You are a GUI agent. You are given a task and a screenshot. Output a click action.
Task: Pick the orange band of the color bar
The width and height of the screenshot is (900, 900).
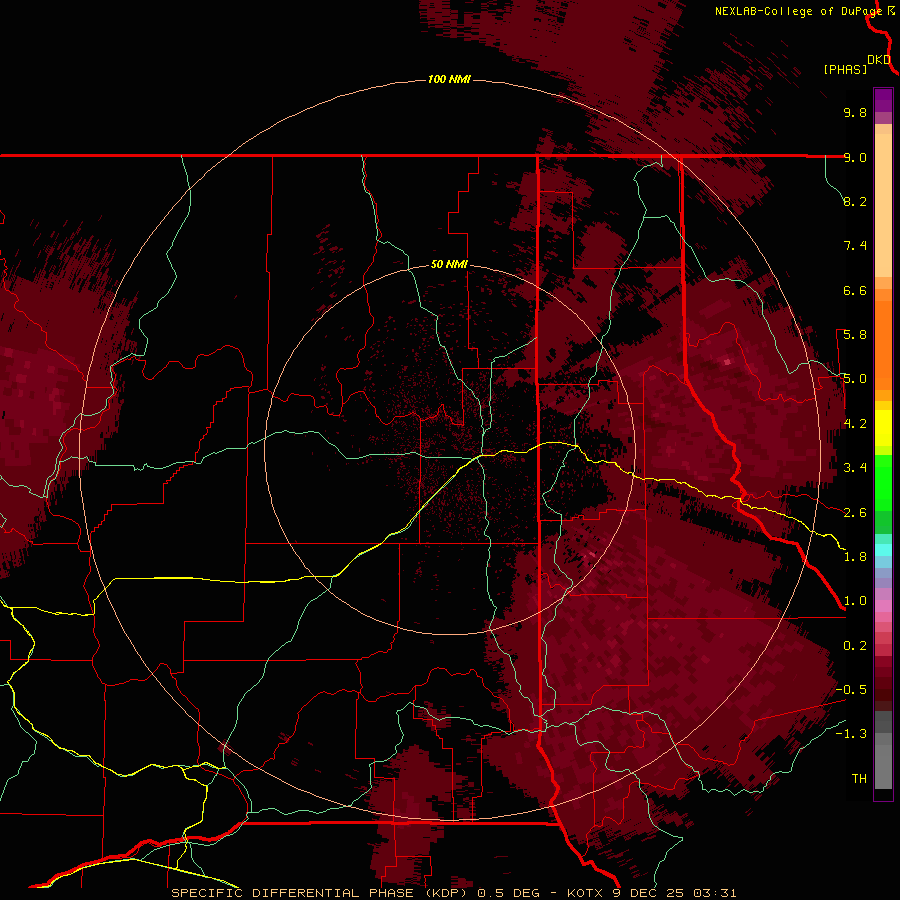(x=883, y=344)
